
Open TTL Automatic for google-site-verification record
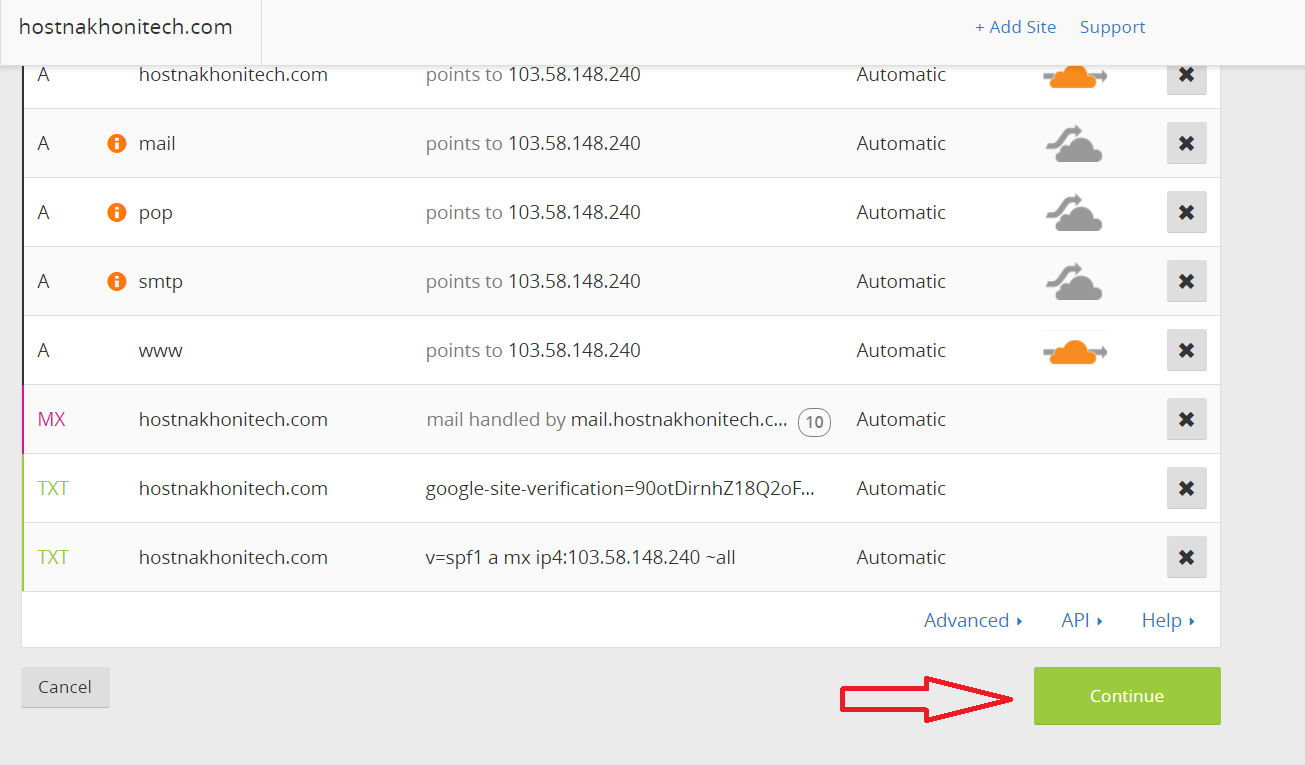(901, 489)
